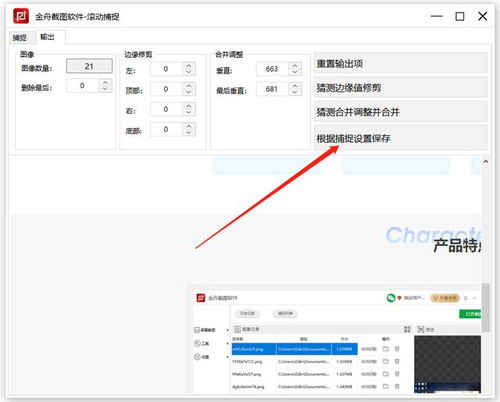The width and height of the screenshot is (500, 402).
Task: Decrease the 右 trim value
Action: coord(189,112)
